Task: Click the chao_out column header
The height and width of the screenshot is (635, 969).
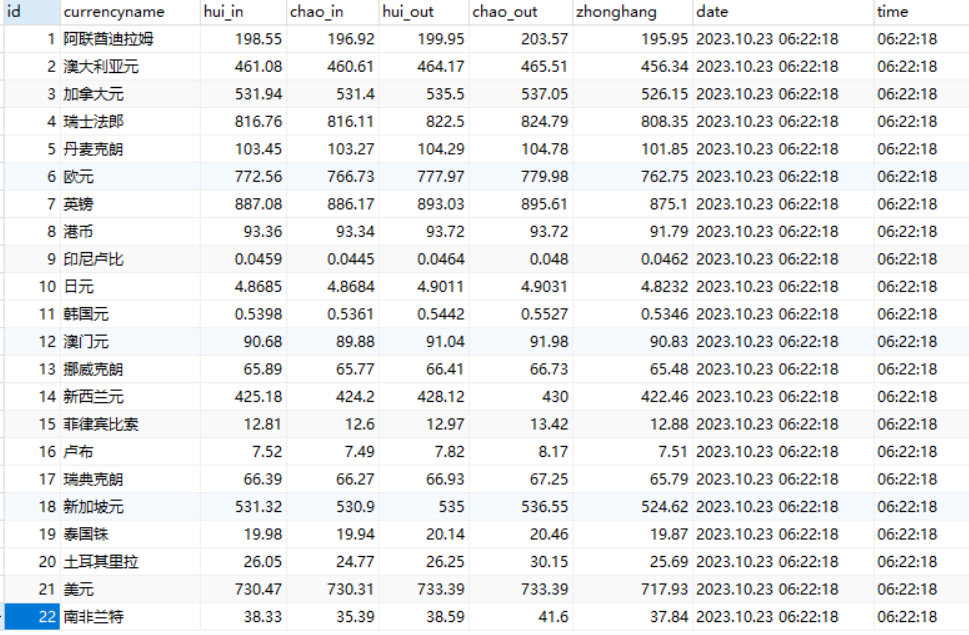Action: point(521,12)
